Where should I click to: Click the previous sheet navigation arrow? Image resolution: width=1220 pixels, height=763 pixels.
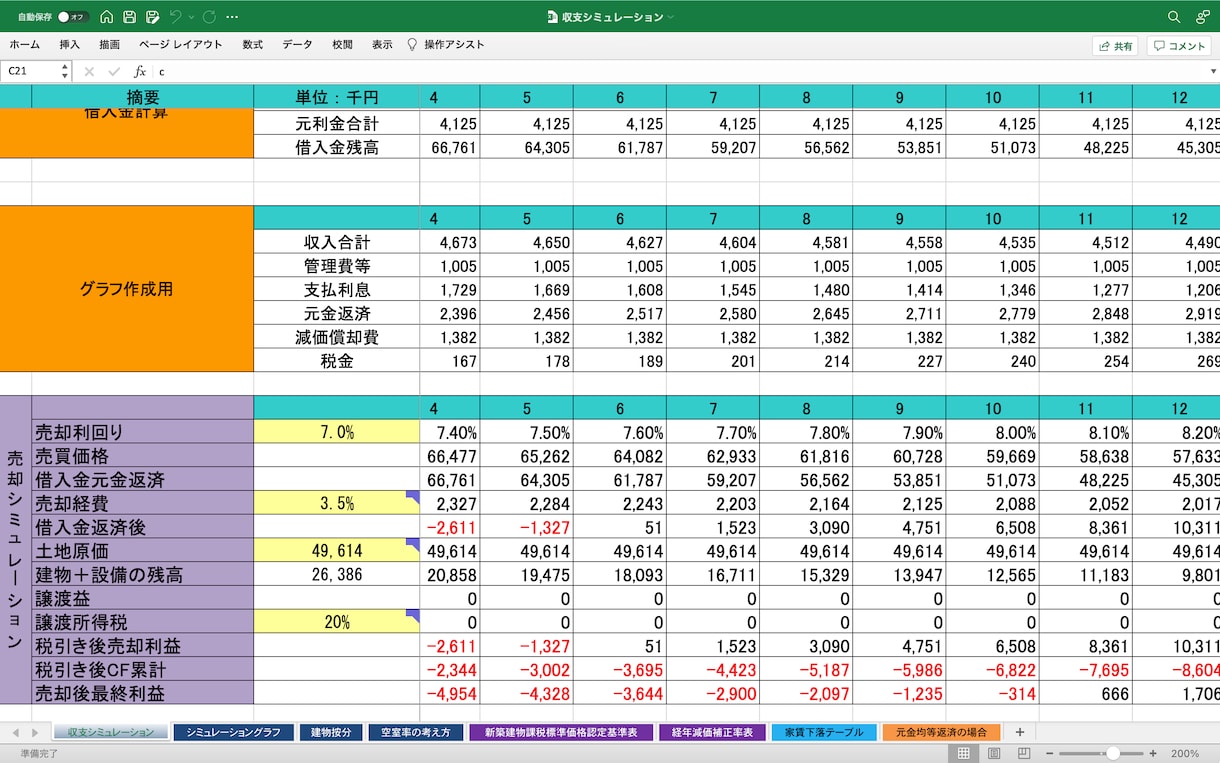coord(15,732)
